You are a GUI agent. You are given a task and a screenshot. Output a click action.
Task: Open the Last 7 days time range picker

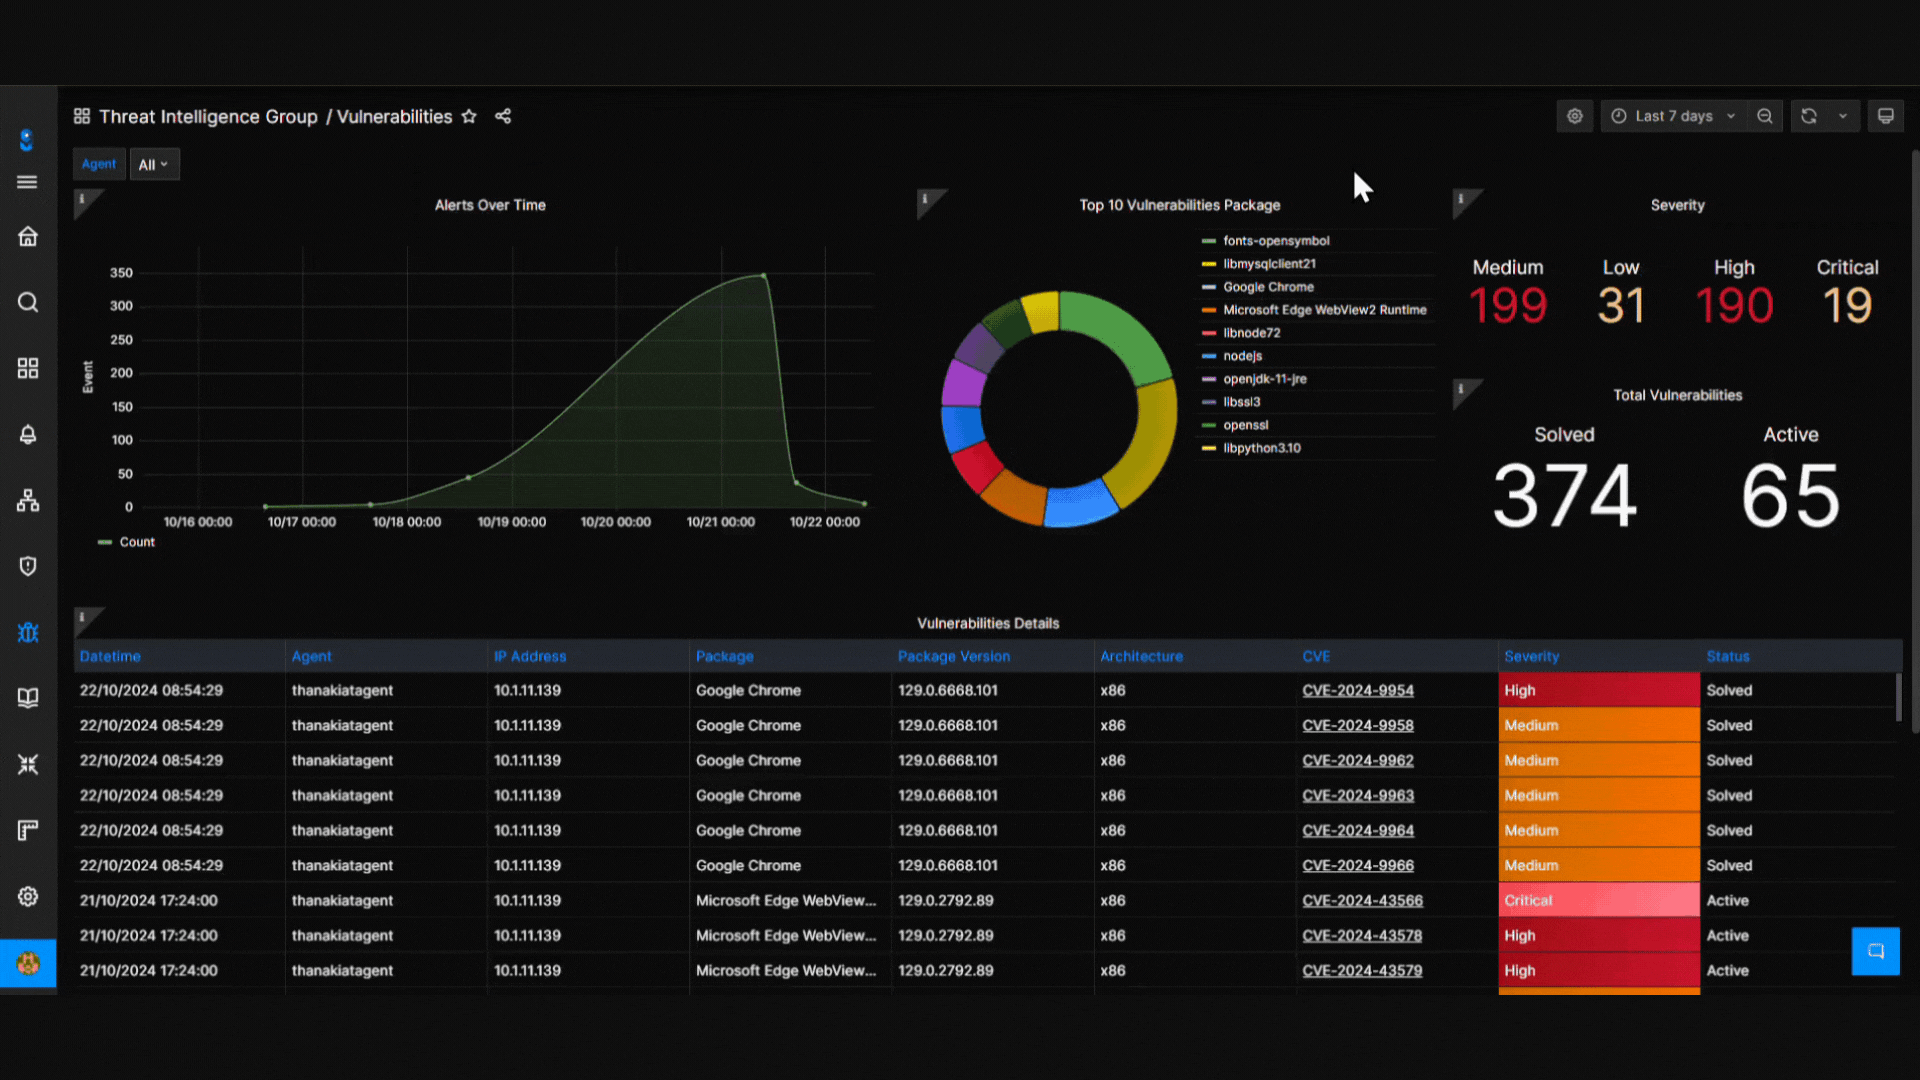(x=1674, y=116)
